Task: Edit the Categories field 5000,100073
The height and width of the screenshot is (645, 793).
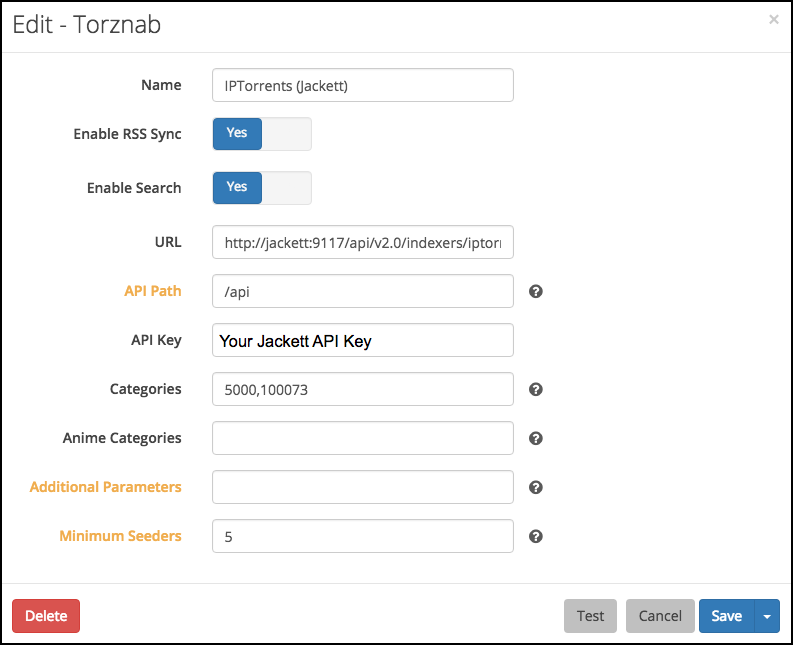Action: 363,389
